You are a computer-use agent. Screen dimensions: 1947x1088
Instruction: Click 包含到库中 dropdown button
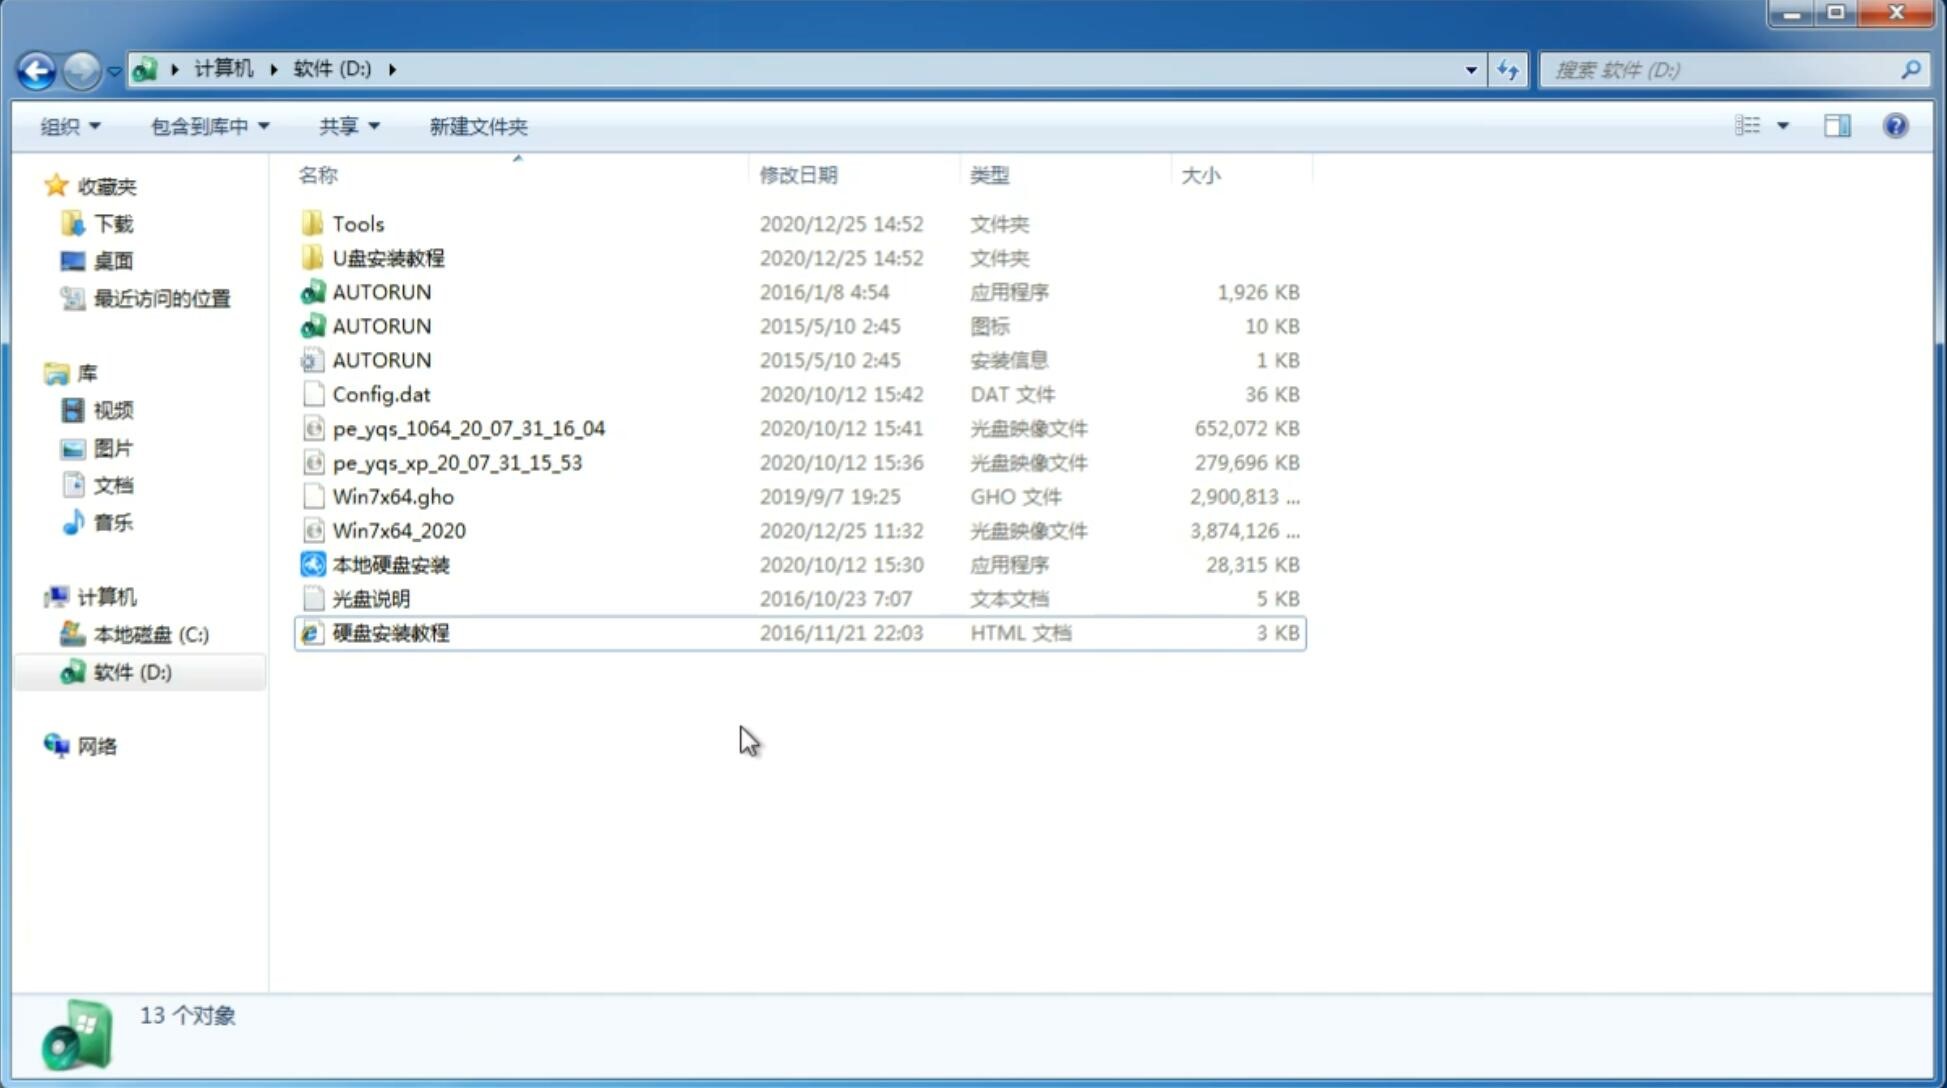[x=207, y=124]
